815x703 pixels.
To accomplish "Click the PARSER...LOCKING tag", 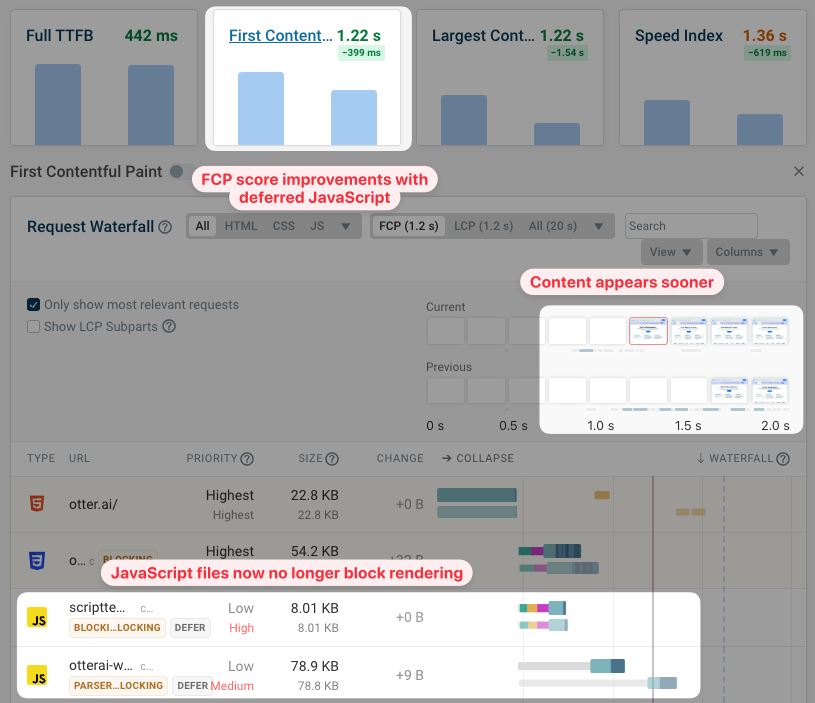I will 119,686.
